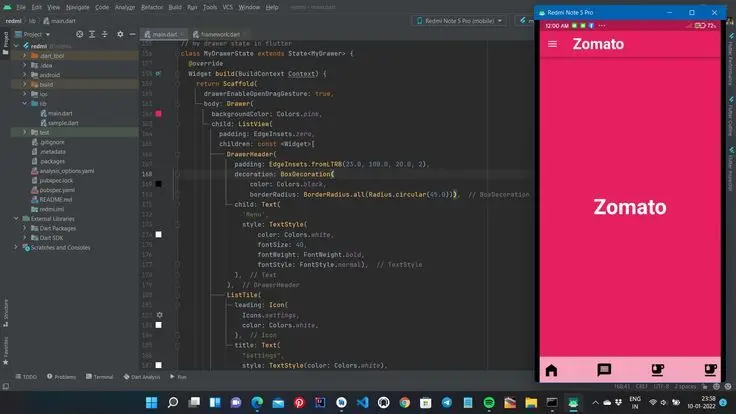Fold DrawerHeader code block in gutter
Viewport: 736px width, 414px height.
coord(177,154)
